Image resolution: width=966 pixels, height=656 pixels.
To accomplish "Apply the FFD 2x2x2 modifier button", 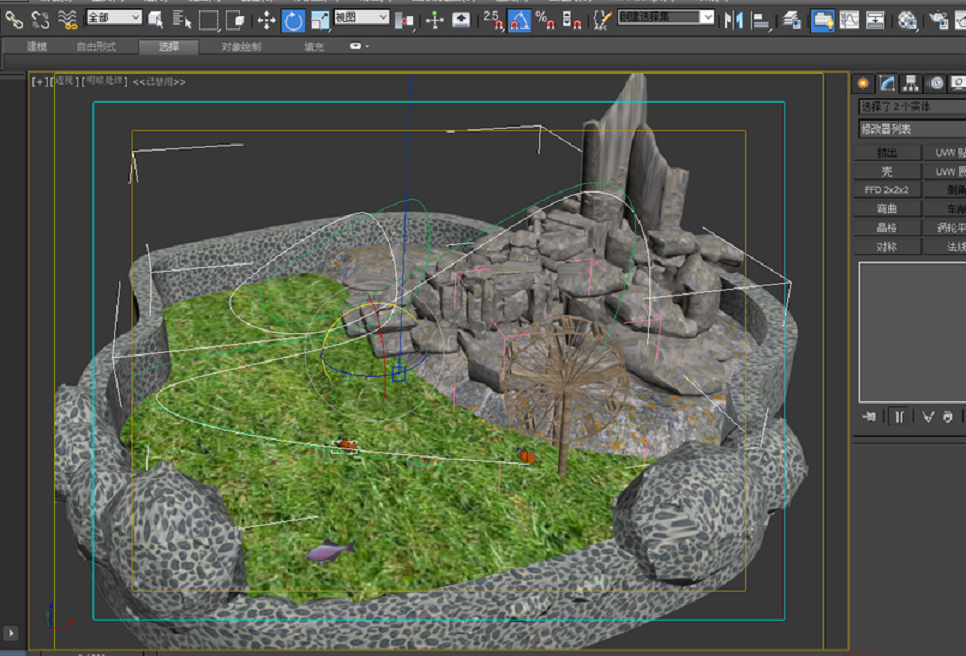I will coord(886,190).
